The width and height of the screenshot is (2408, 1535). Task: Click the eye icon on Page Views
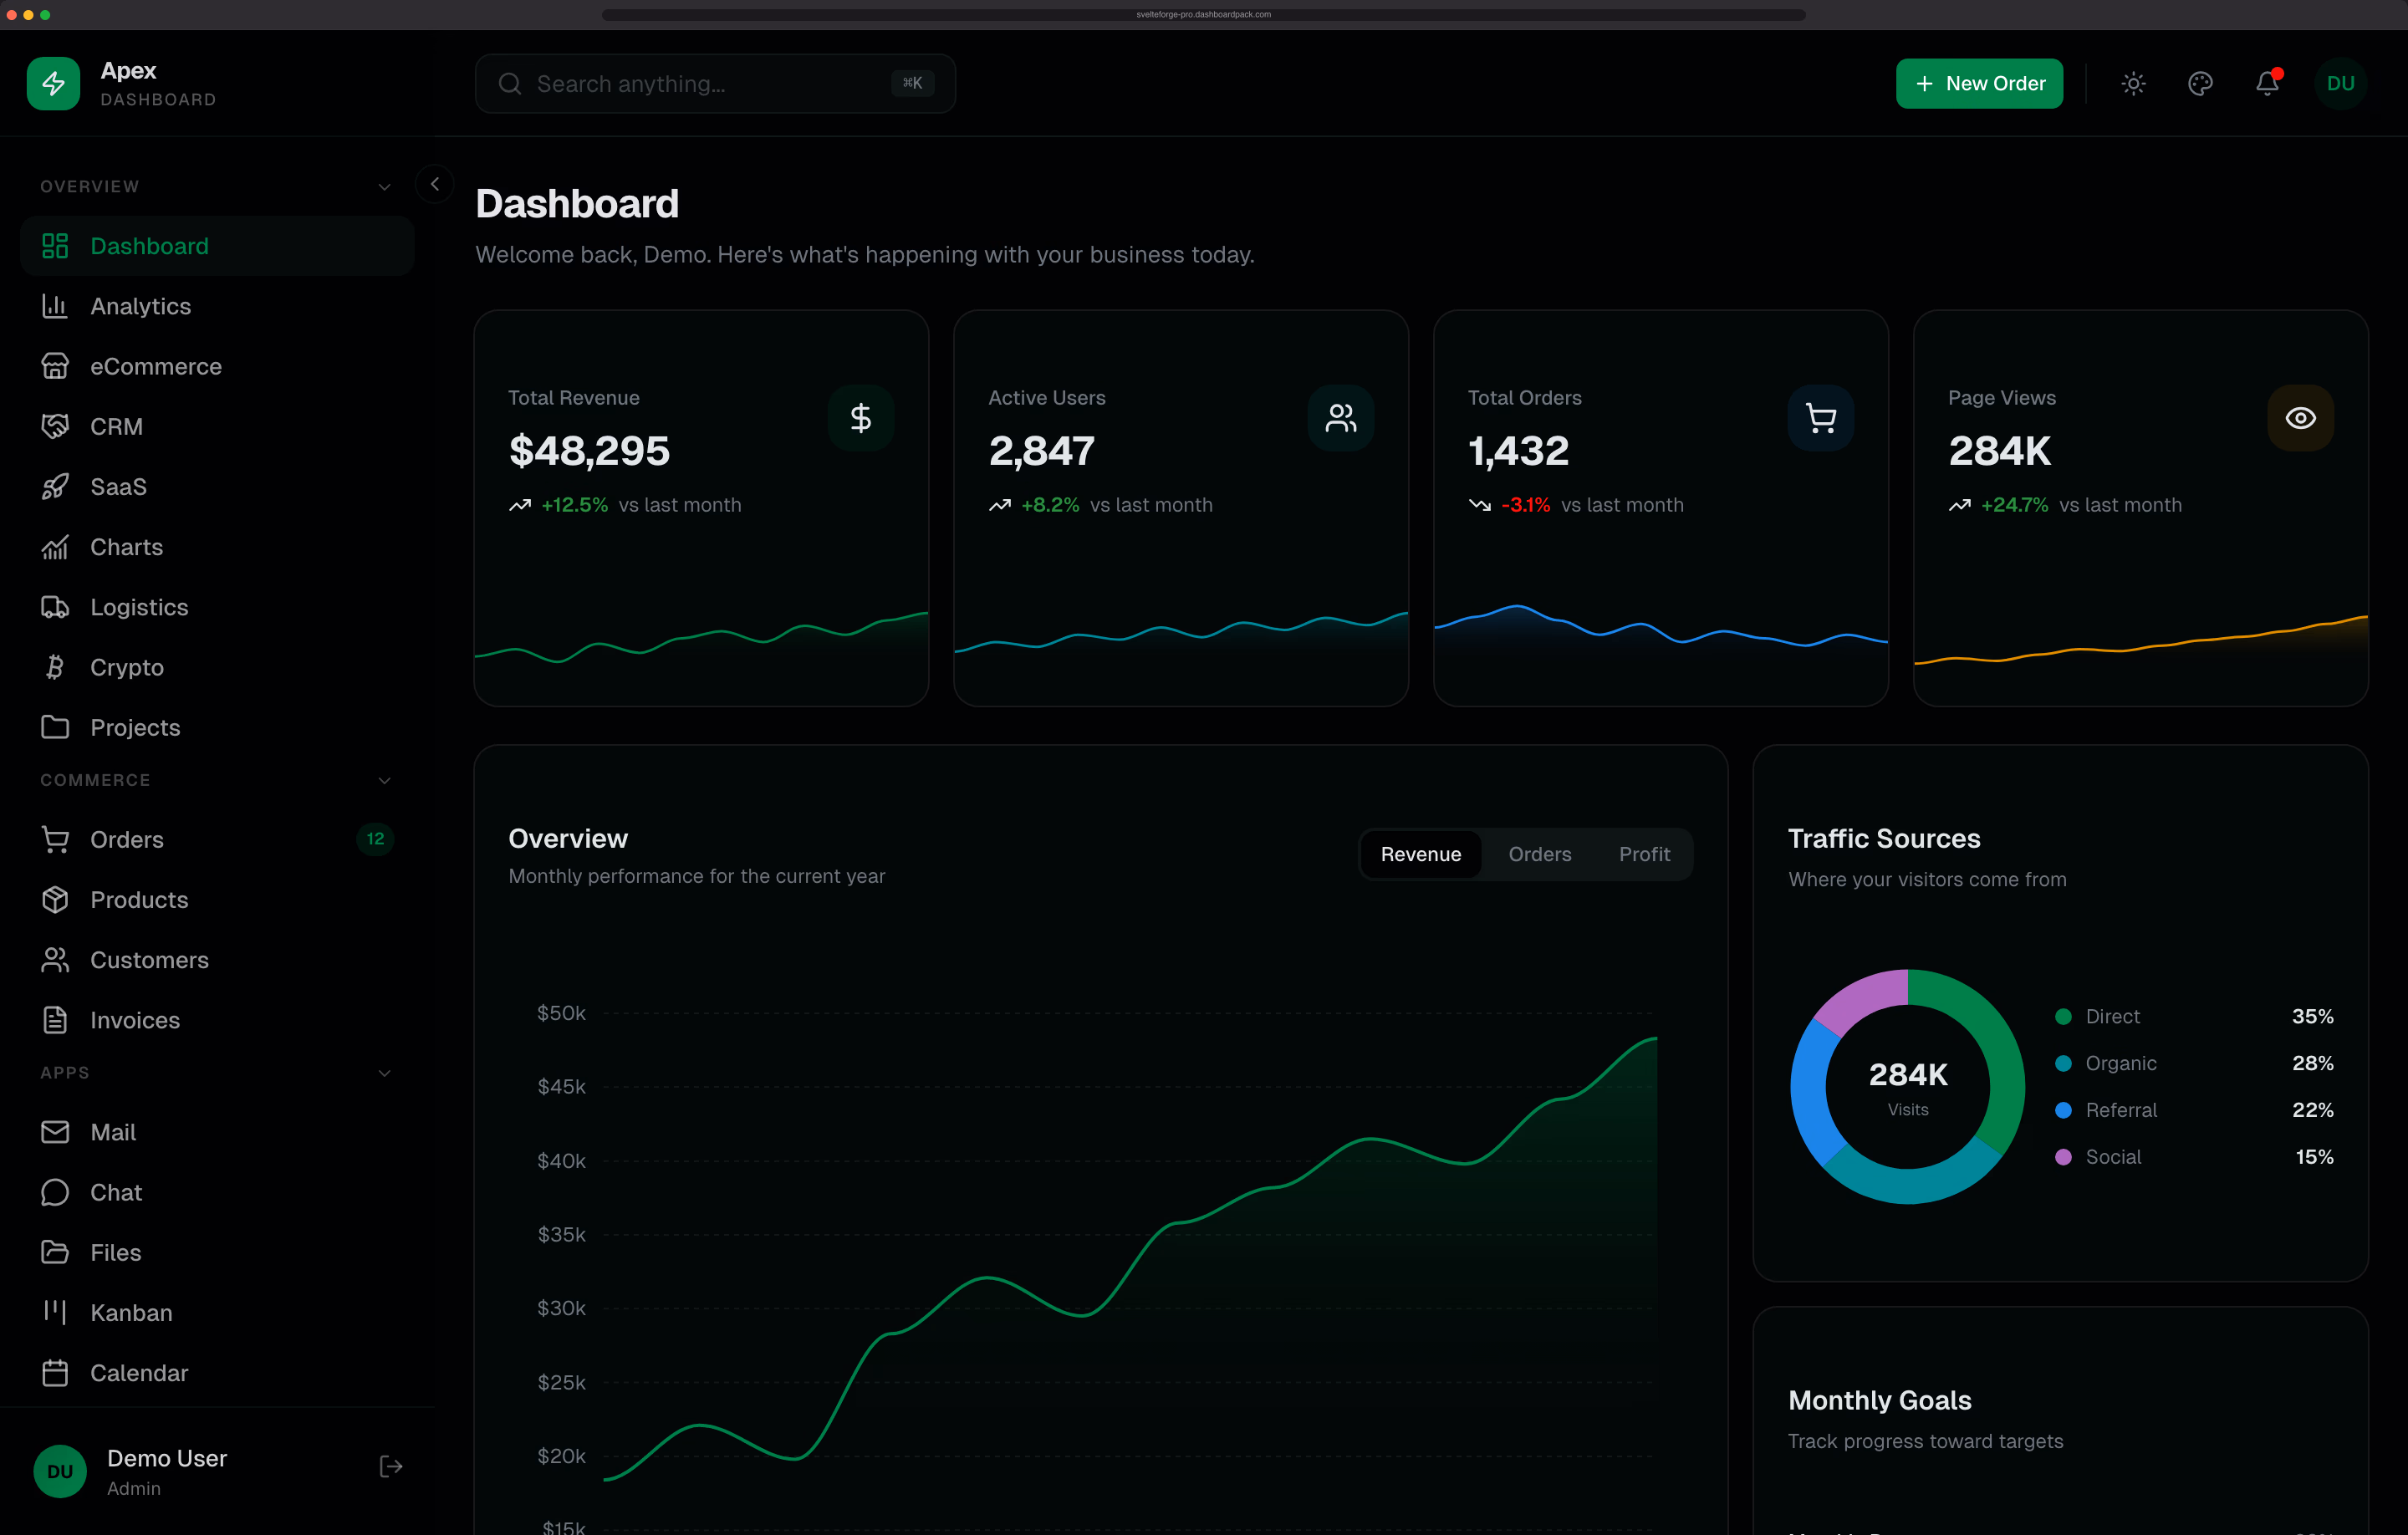tap(2300, 418)
